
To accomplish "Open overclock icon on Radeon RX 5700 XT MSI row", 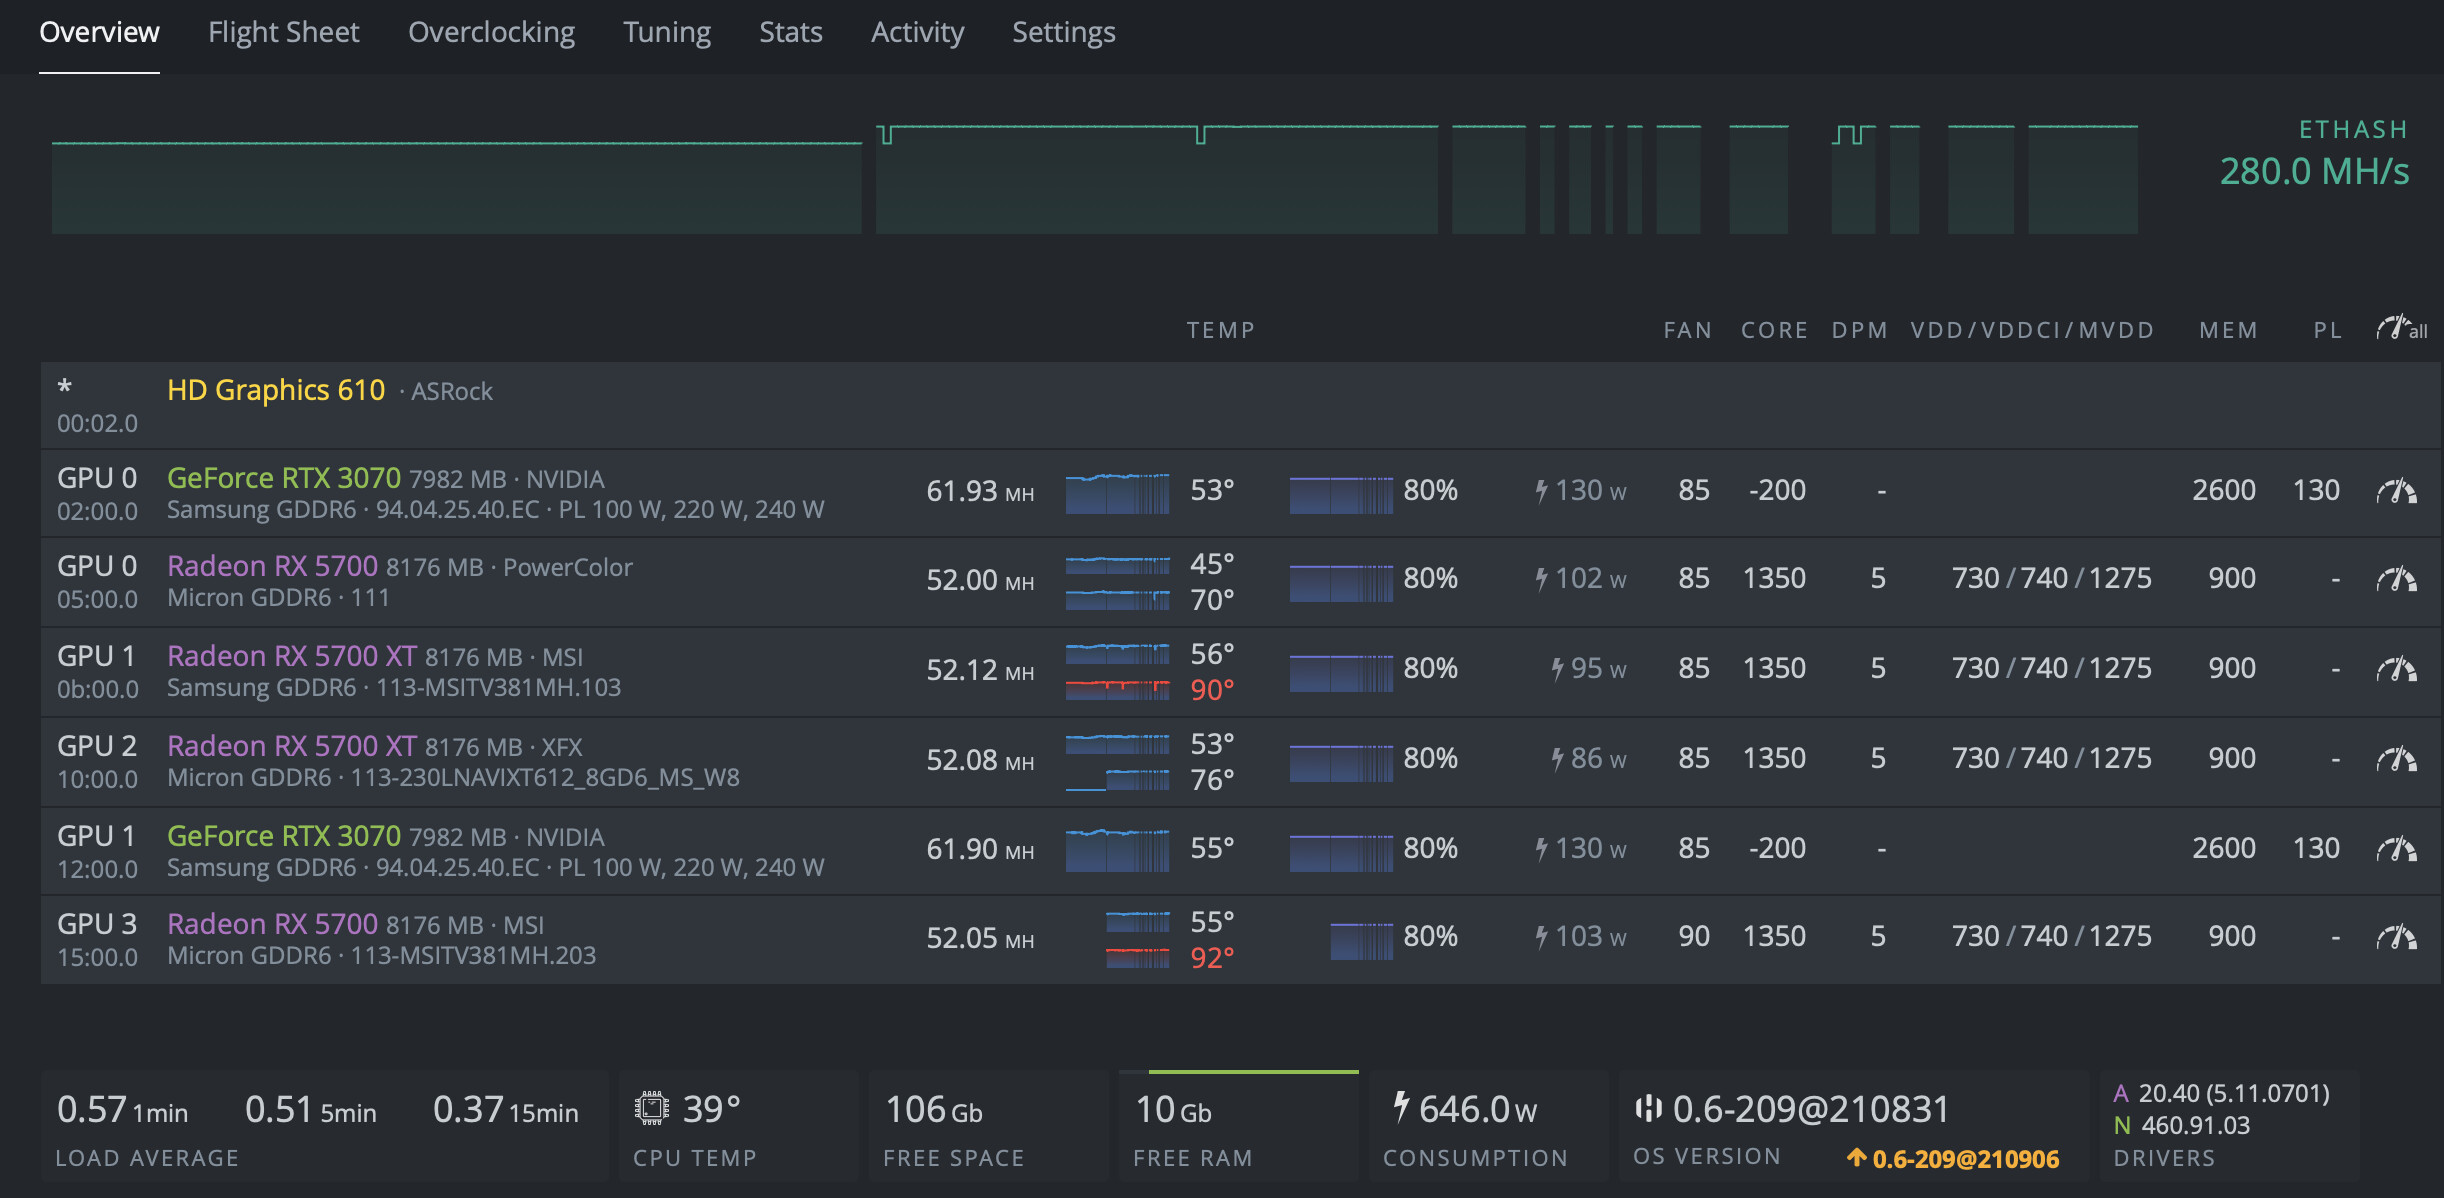I will pos(2396,669).
